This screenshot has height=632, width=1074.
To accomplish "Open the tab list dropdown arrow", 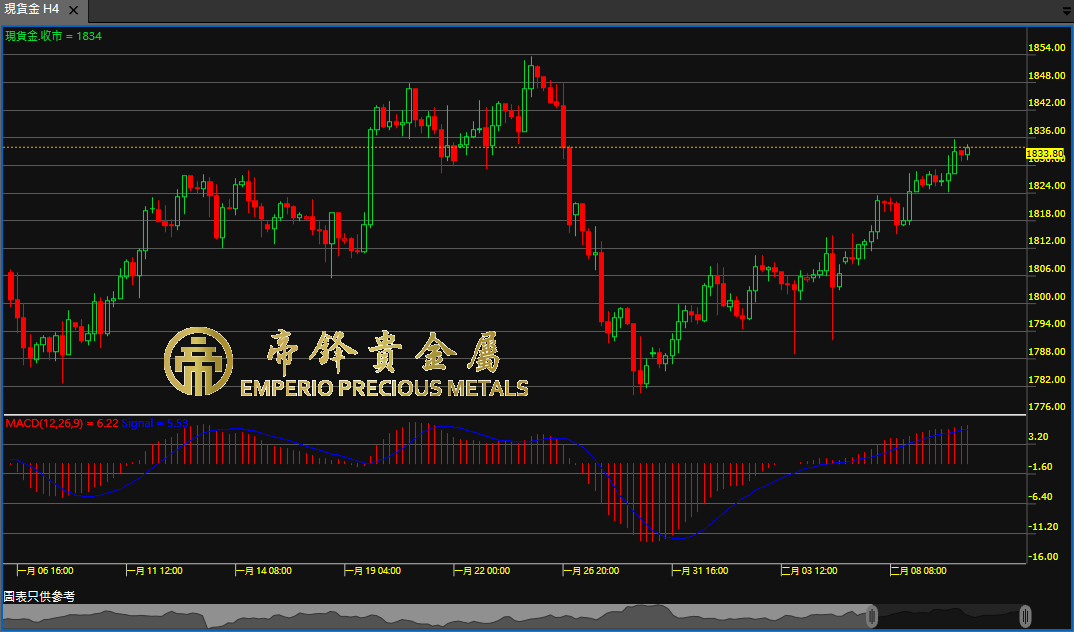I will (x=1066, y=11).
